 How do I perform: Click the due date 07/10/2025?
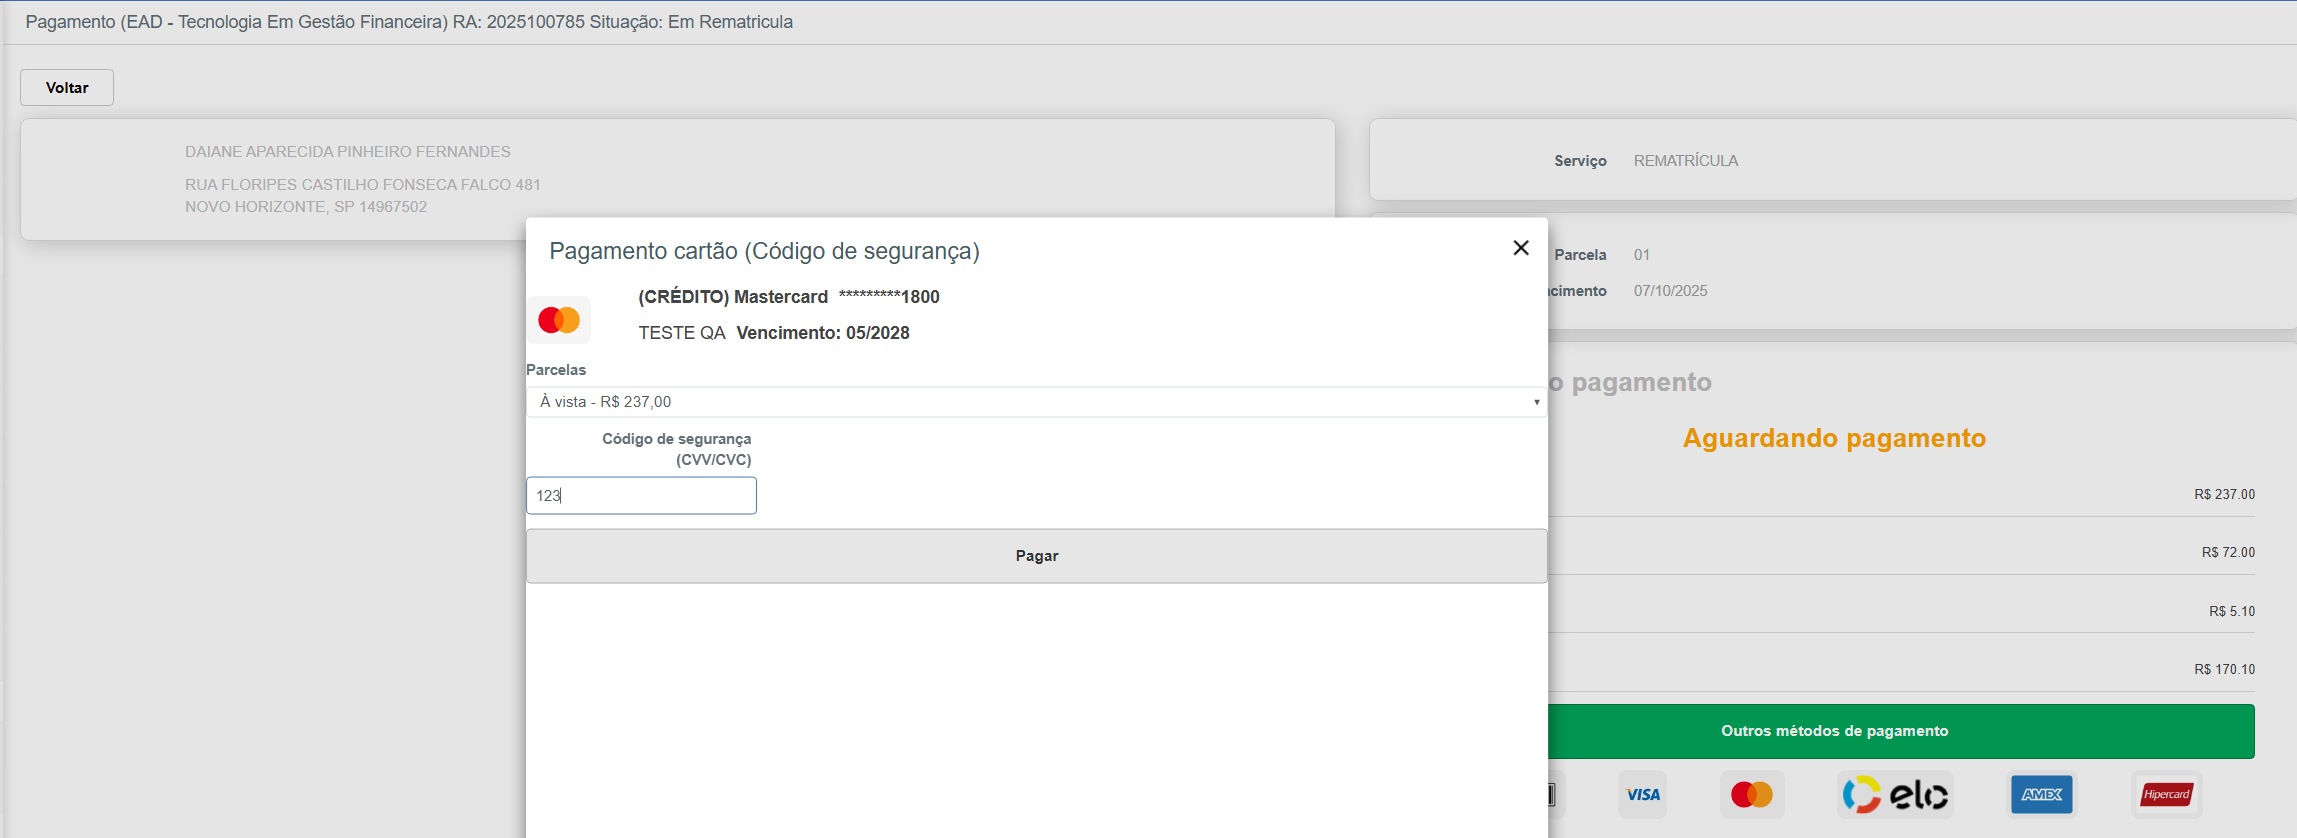(x=1670, y=291)
